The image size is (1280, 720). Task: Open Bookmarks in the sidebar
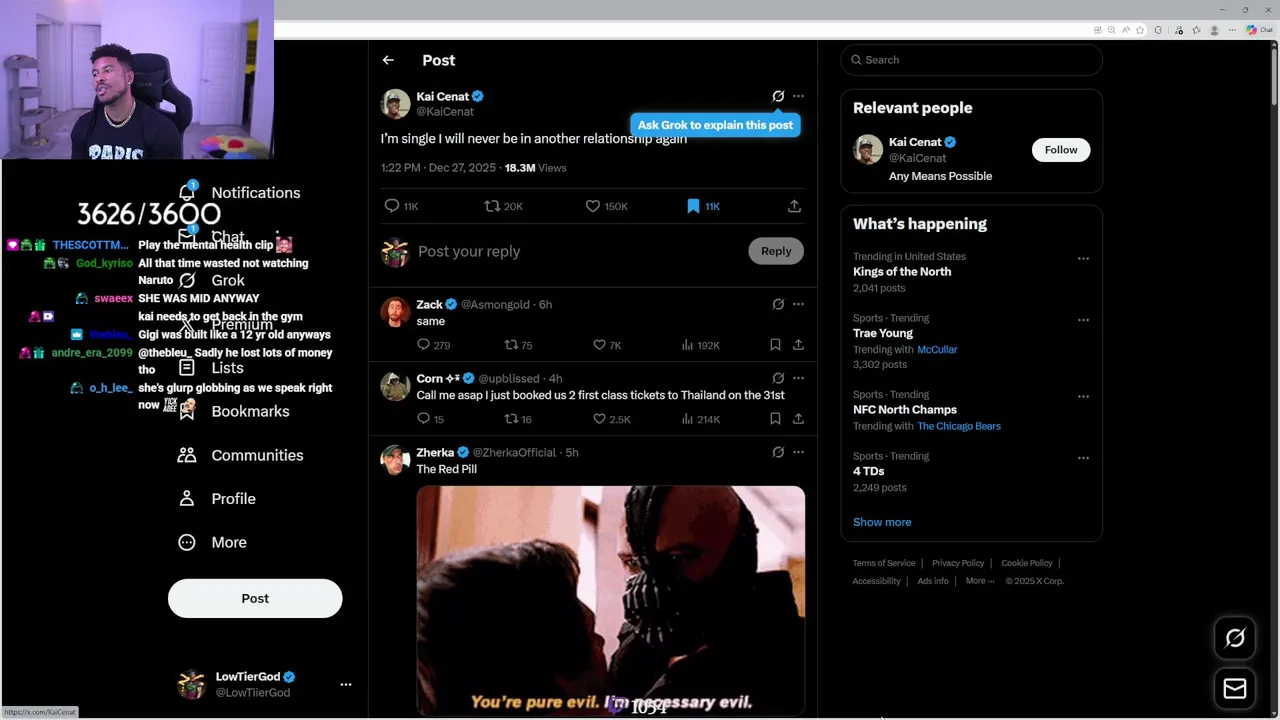234,412
